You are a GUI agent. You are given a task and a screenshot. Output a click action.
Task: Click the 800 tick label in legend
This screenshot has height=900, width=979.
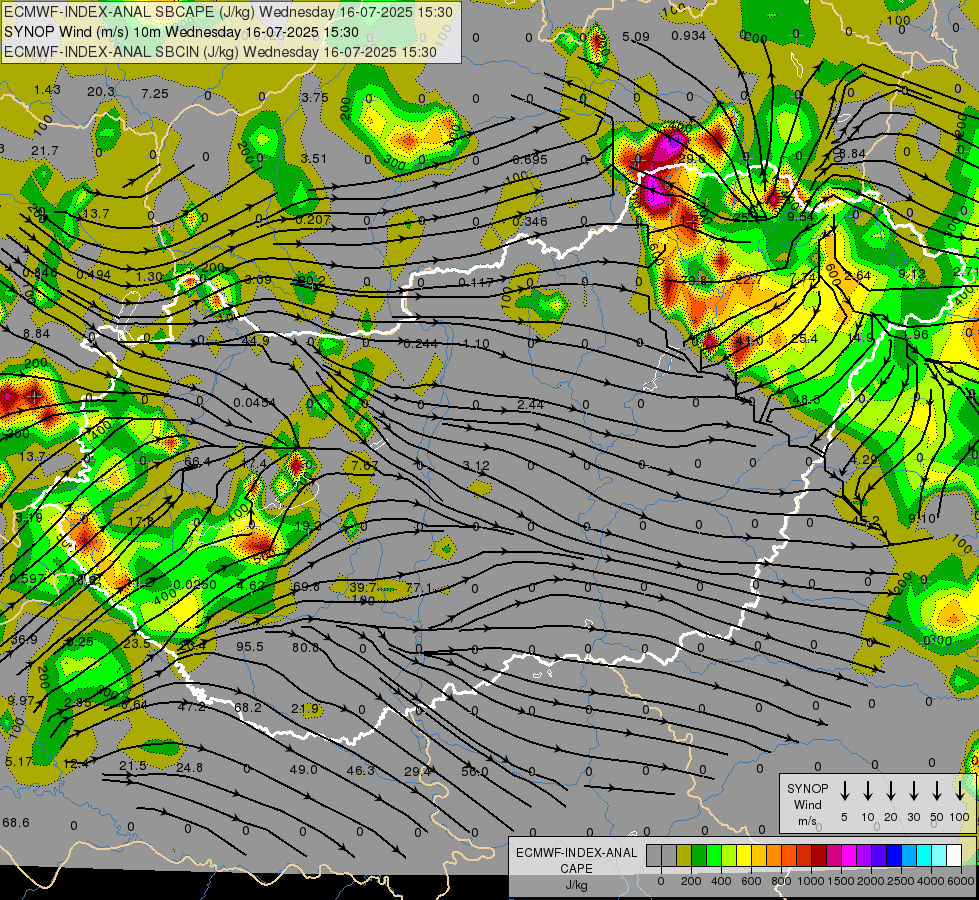pyautogui.click(x=781, y=881)
